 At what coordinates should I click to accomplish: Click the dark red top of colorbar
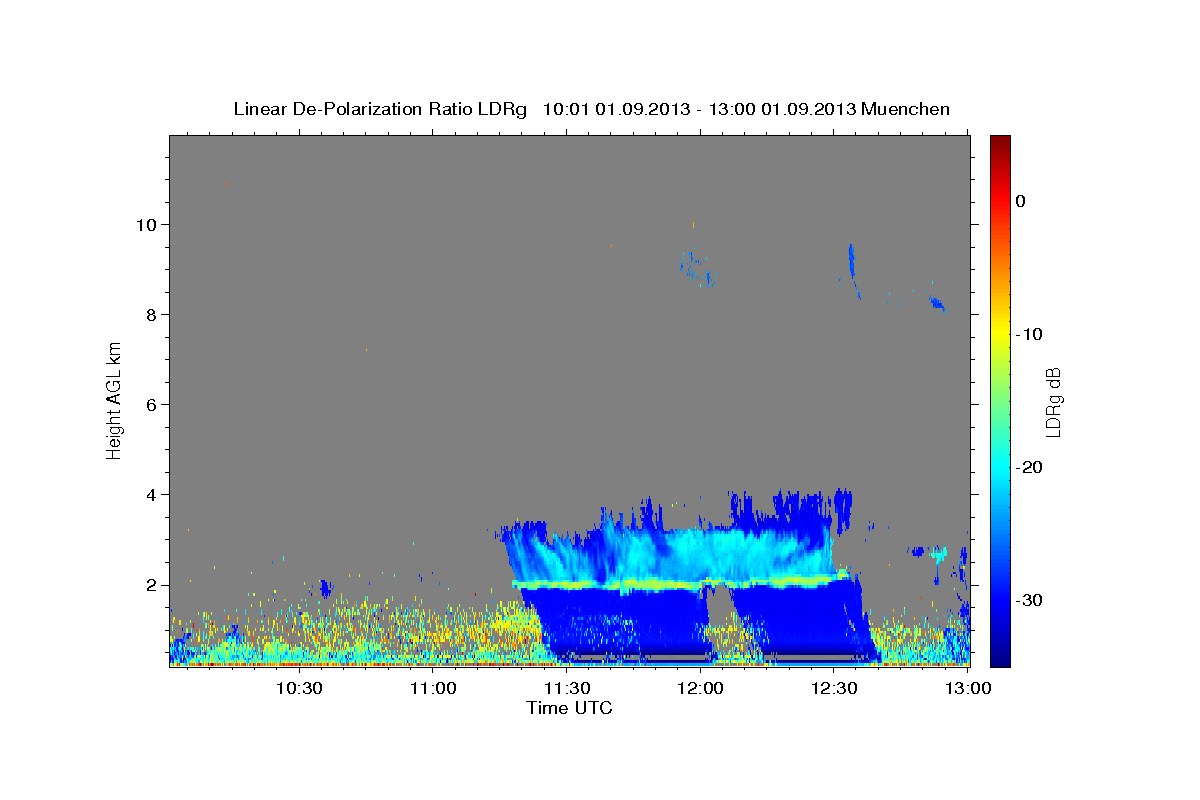(1000, 145)
